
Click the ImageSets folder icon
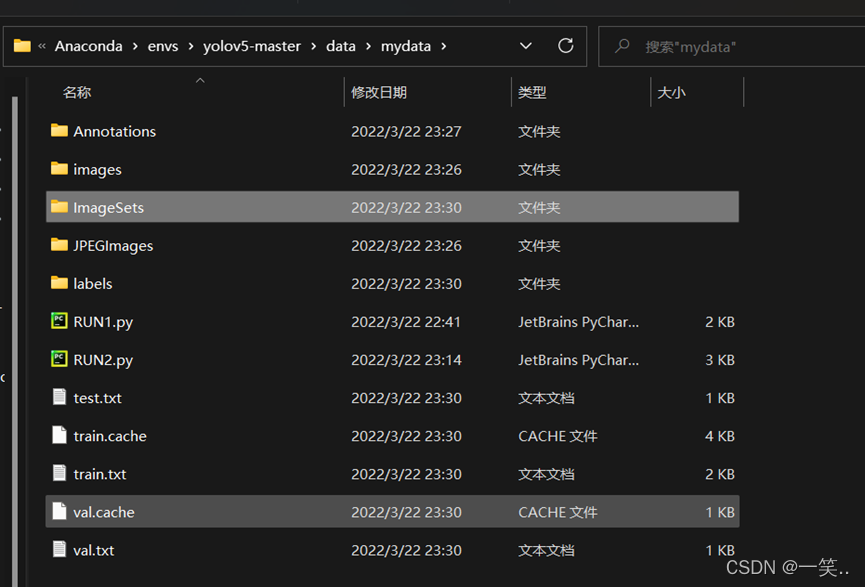pyautogui.click(x=59, y=207)
